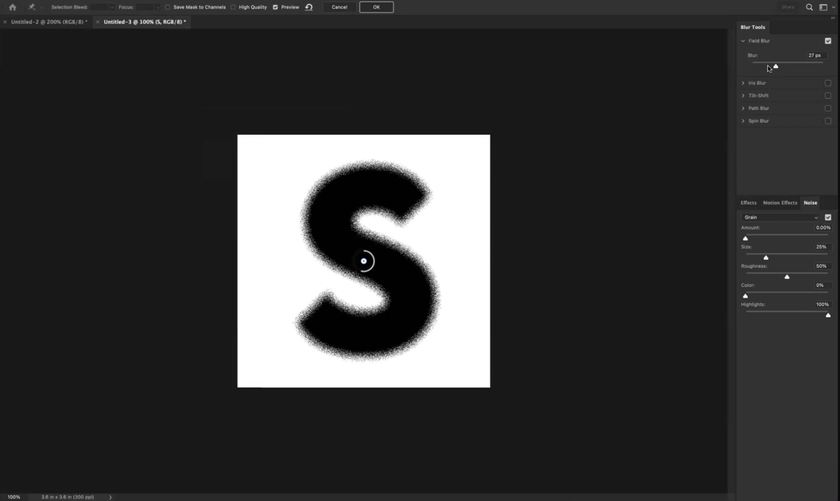
Task: Click the reset (undo arrow) icon
Action: pyautogui.click(x=309, y=7)
